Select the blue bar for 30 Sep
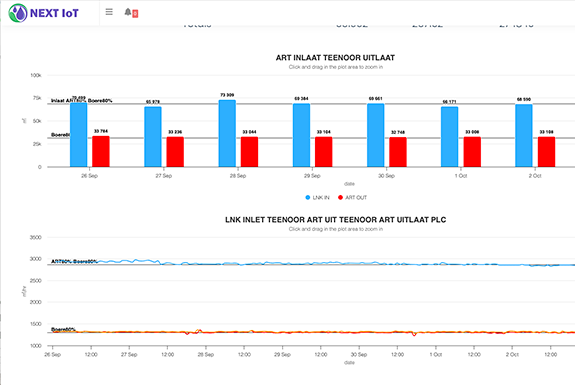This screenshot has height=385, width=575. (376, 135)
